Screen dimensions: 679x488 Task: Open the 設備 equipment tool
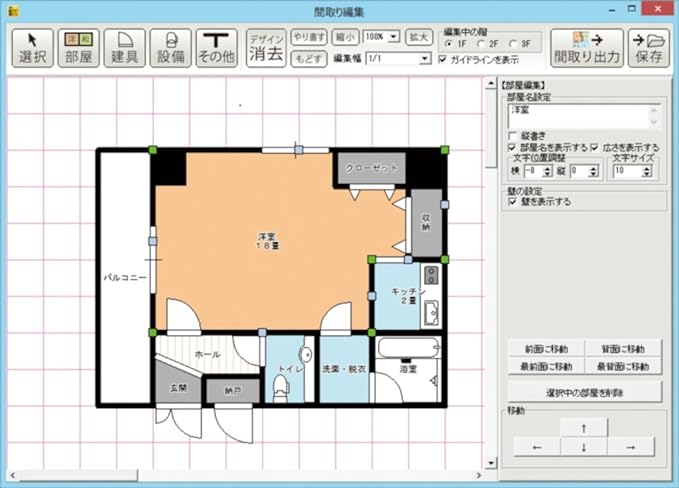click(171, 48)
